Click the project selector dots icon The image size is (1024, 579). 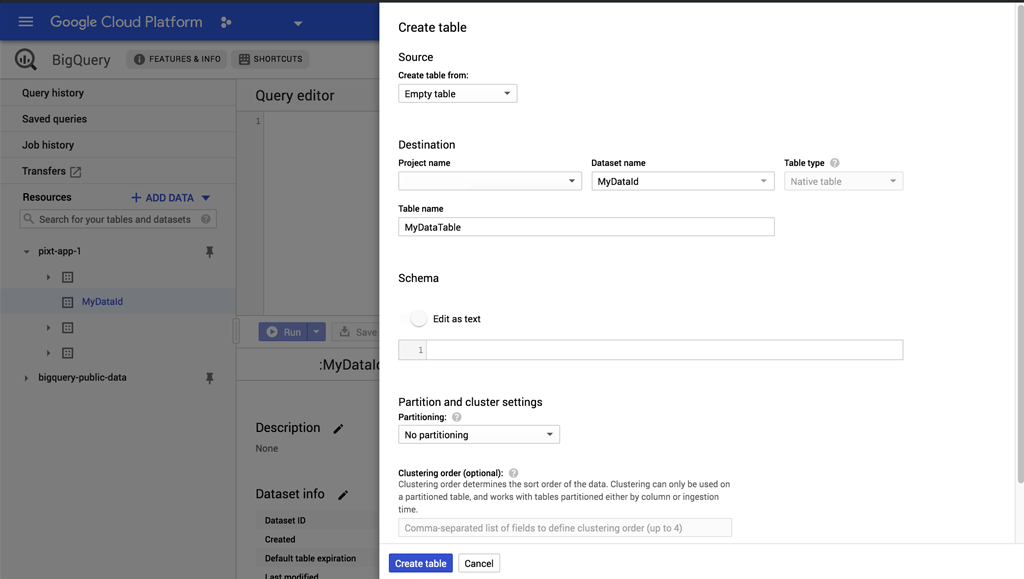(x=226, y=22)
